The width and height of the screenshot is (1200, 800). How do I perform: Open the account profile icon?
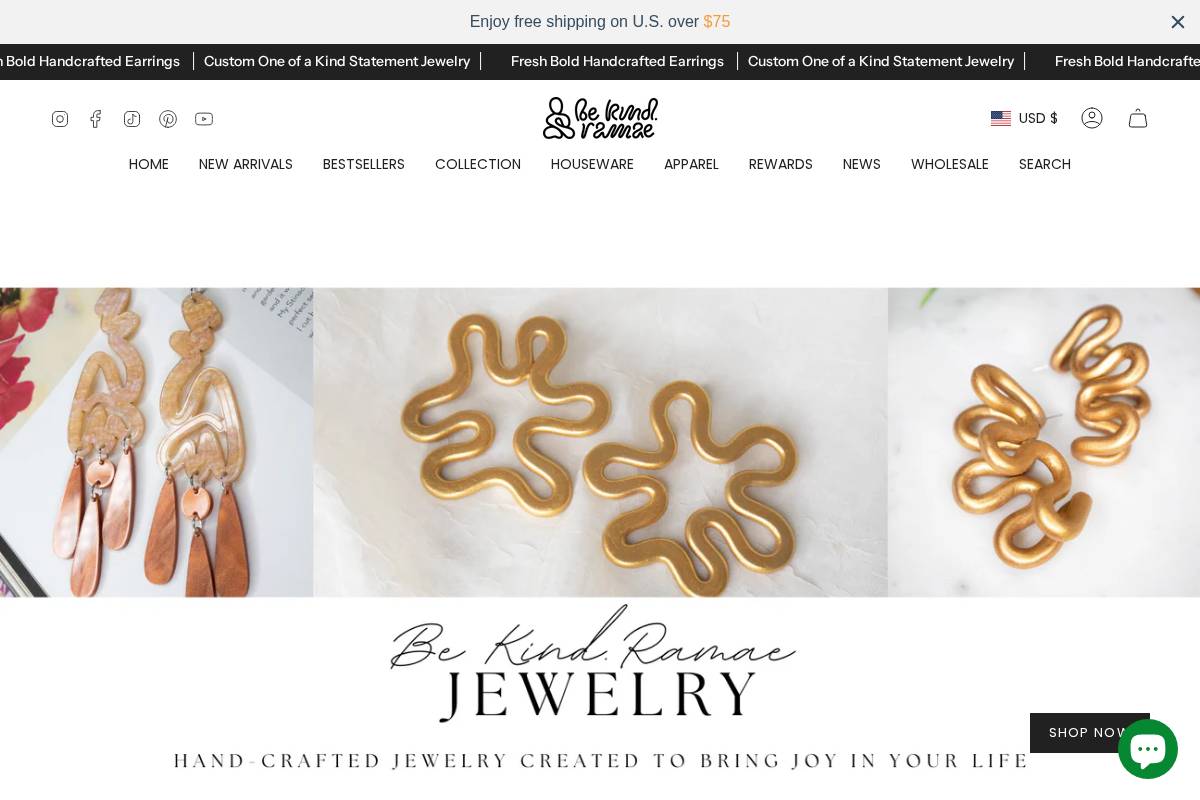click(1092, 118)
